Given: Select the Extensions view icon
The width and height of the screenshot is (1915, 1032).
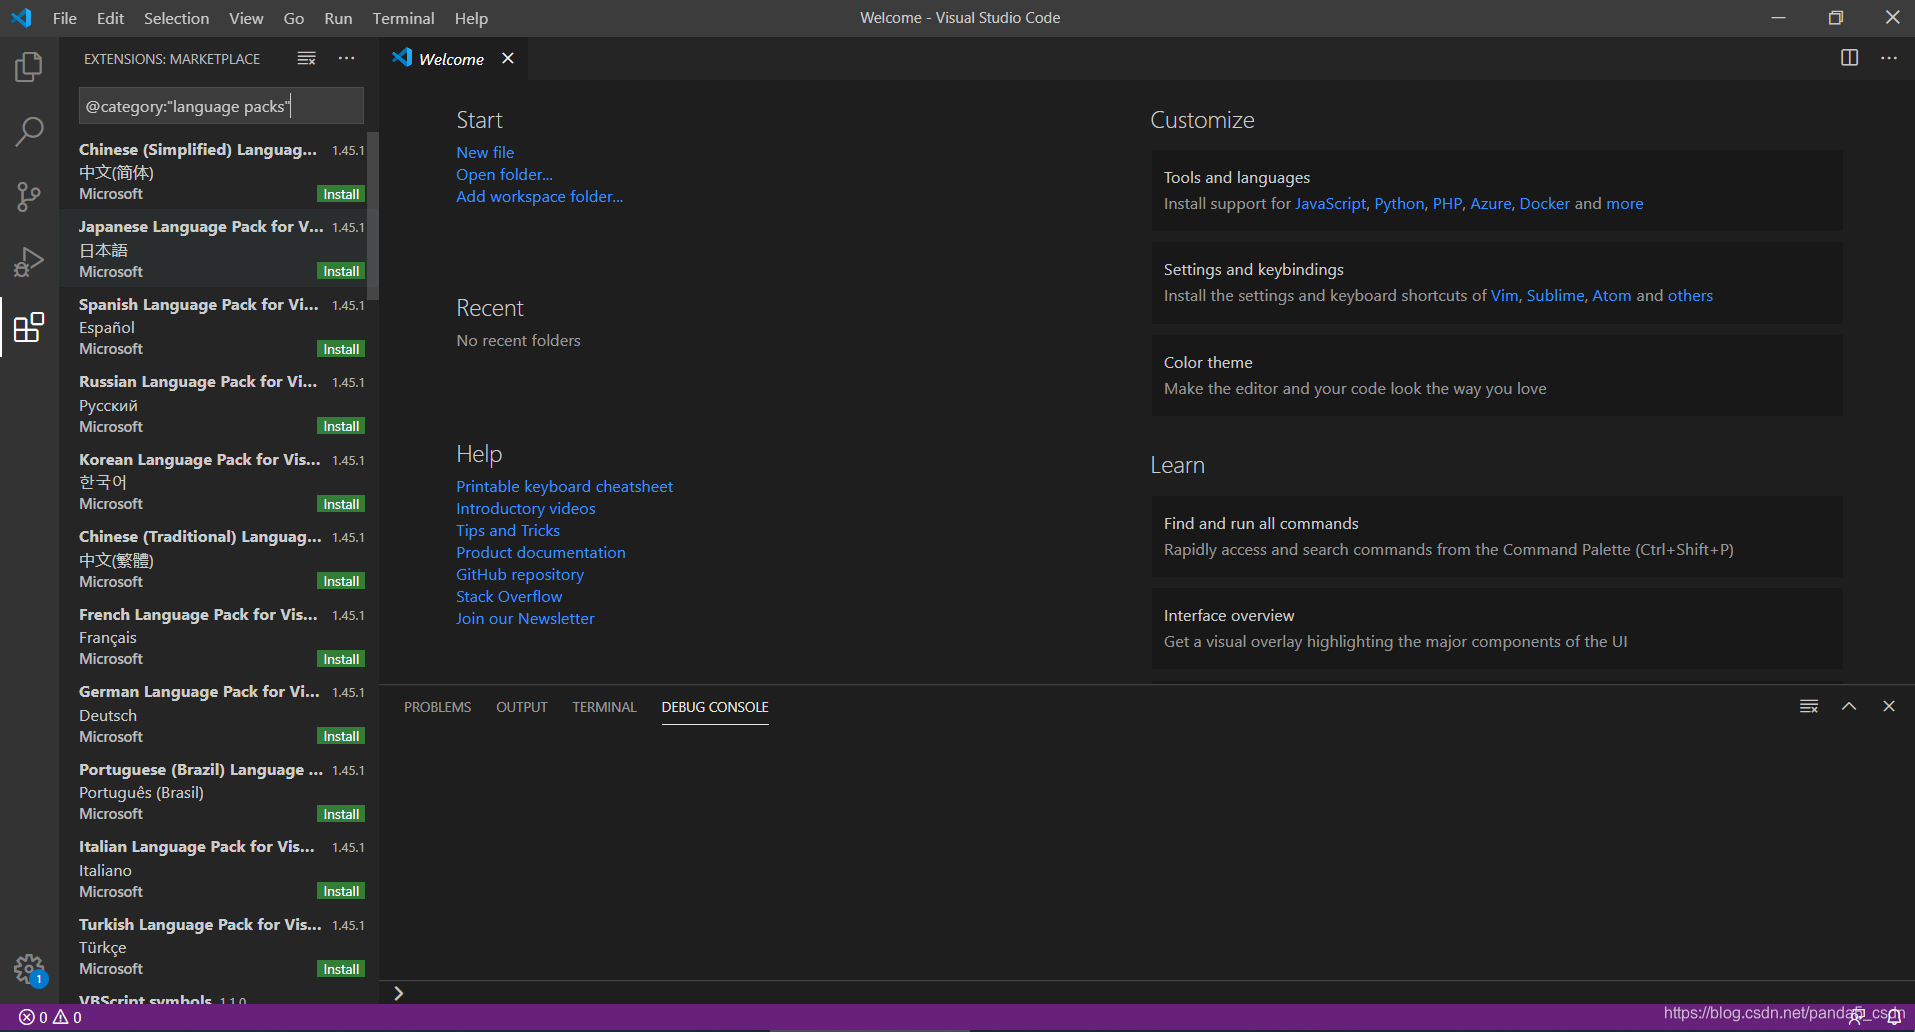Looking at the screenshot, I should coord(29,326).
